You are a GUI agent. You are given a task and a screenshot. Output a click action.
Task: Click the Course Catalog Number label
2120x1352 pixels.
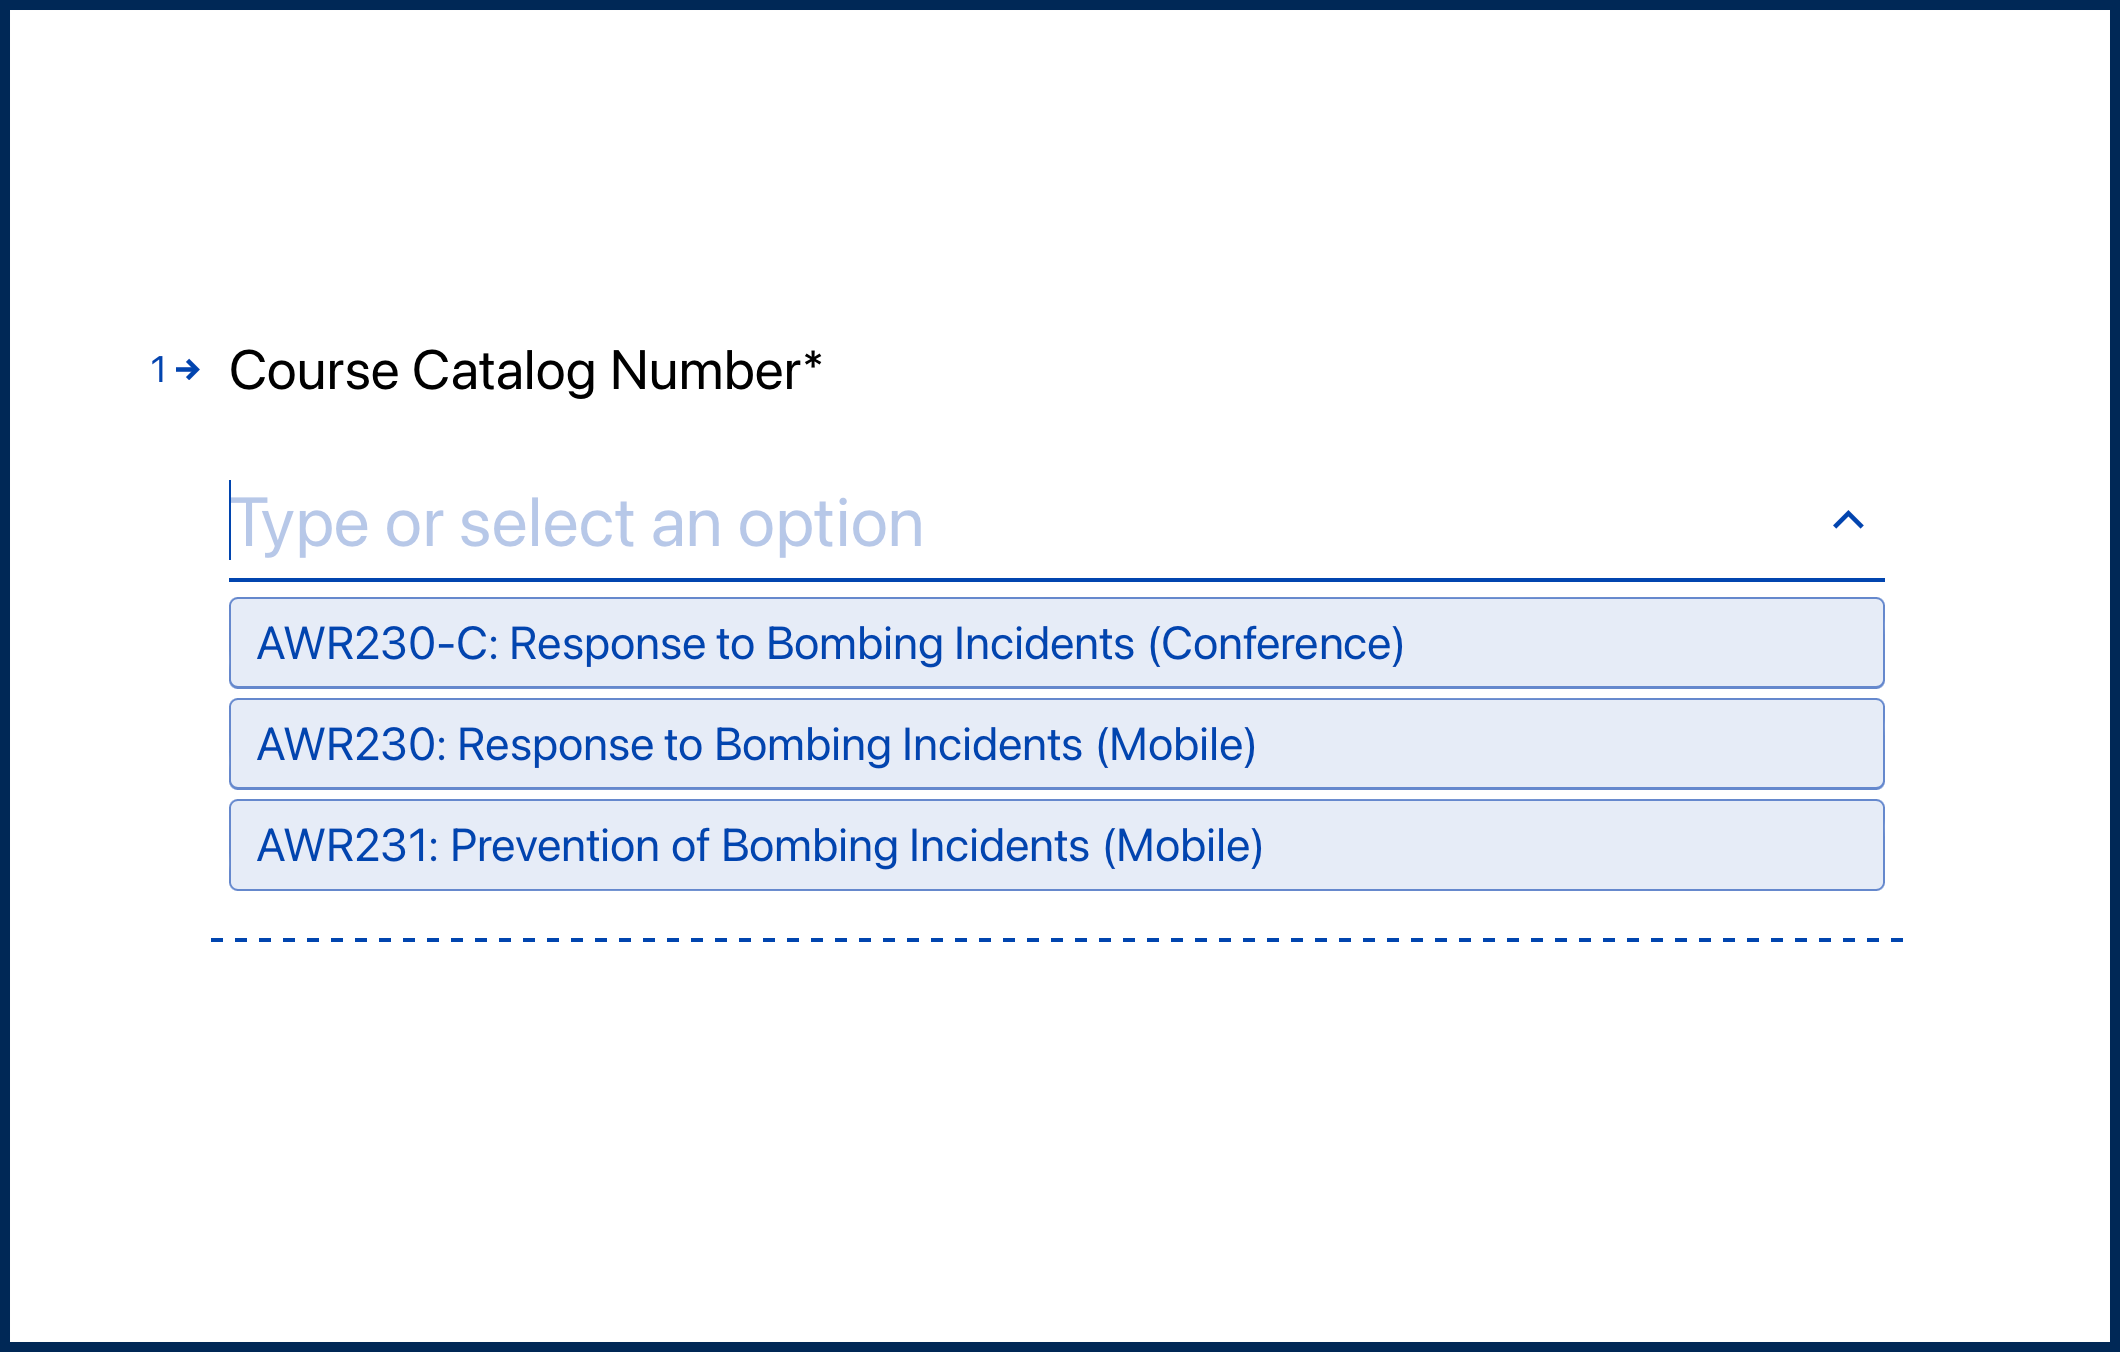pos(514,371)
